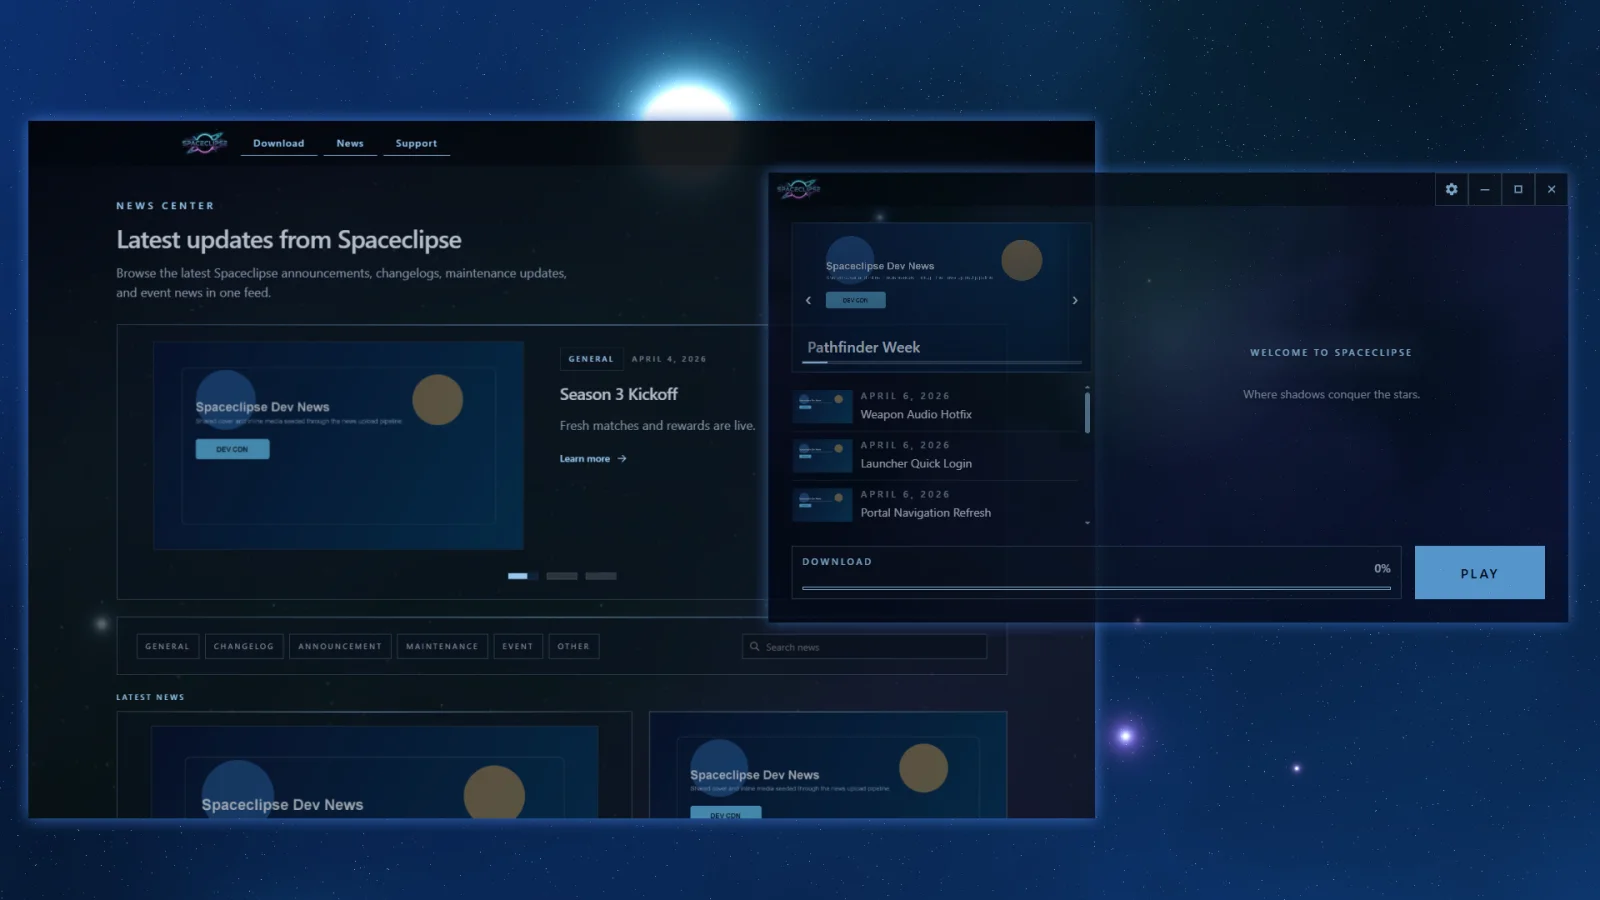
Task: Select the next arrow in the launcher news carousel
Action: pos(1075,300)
